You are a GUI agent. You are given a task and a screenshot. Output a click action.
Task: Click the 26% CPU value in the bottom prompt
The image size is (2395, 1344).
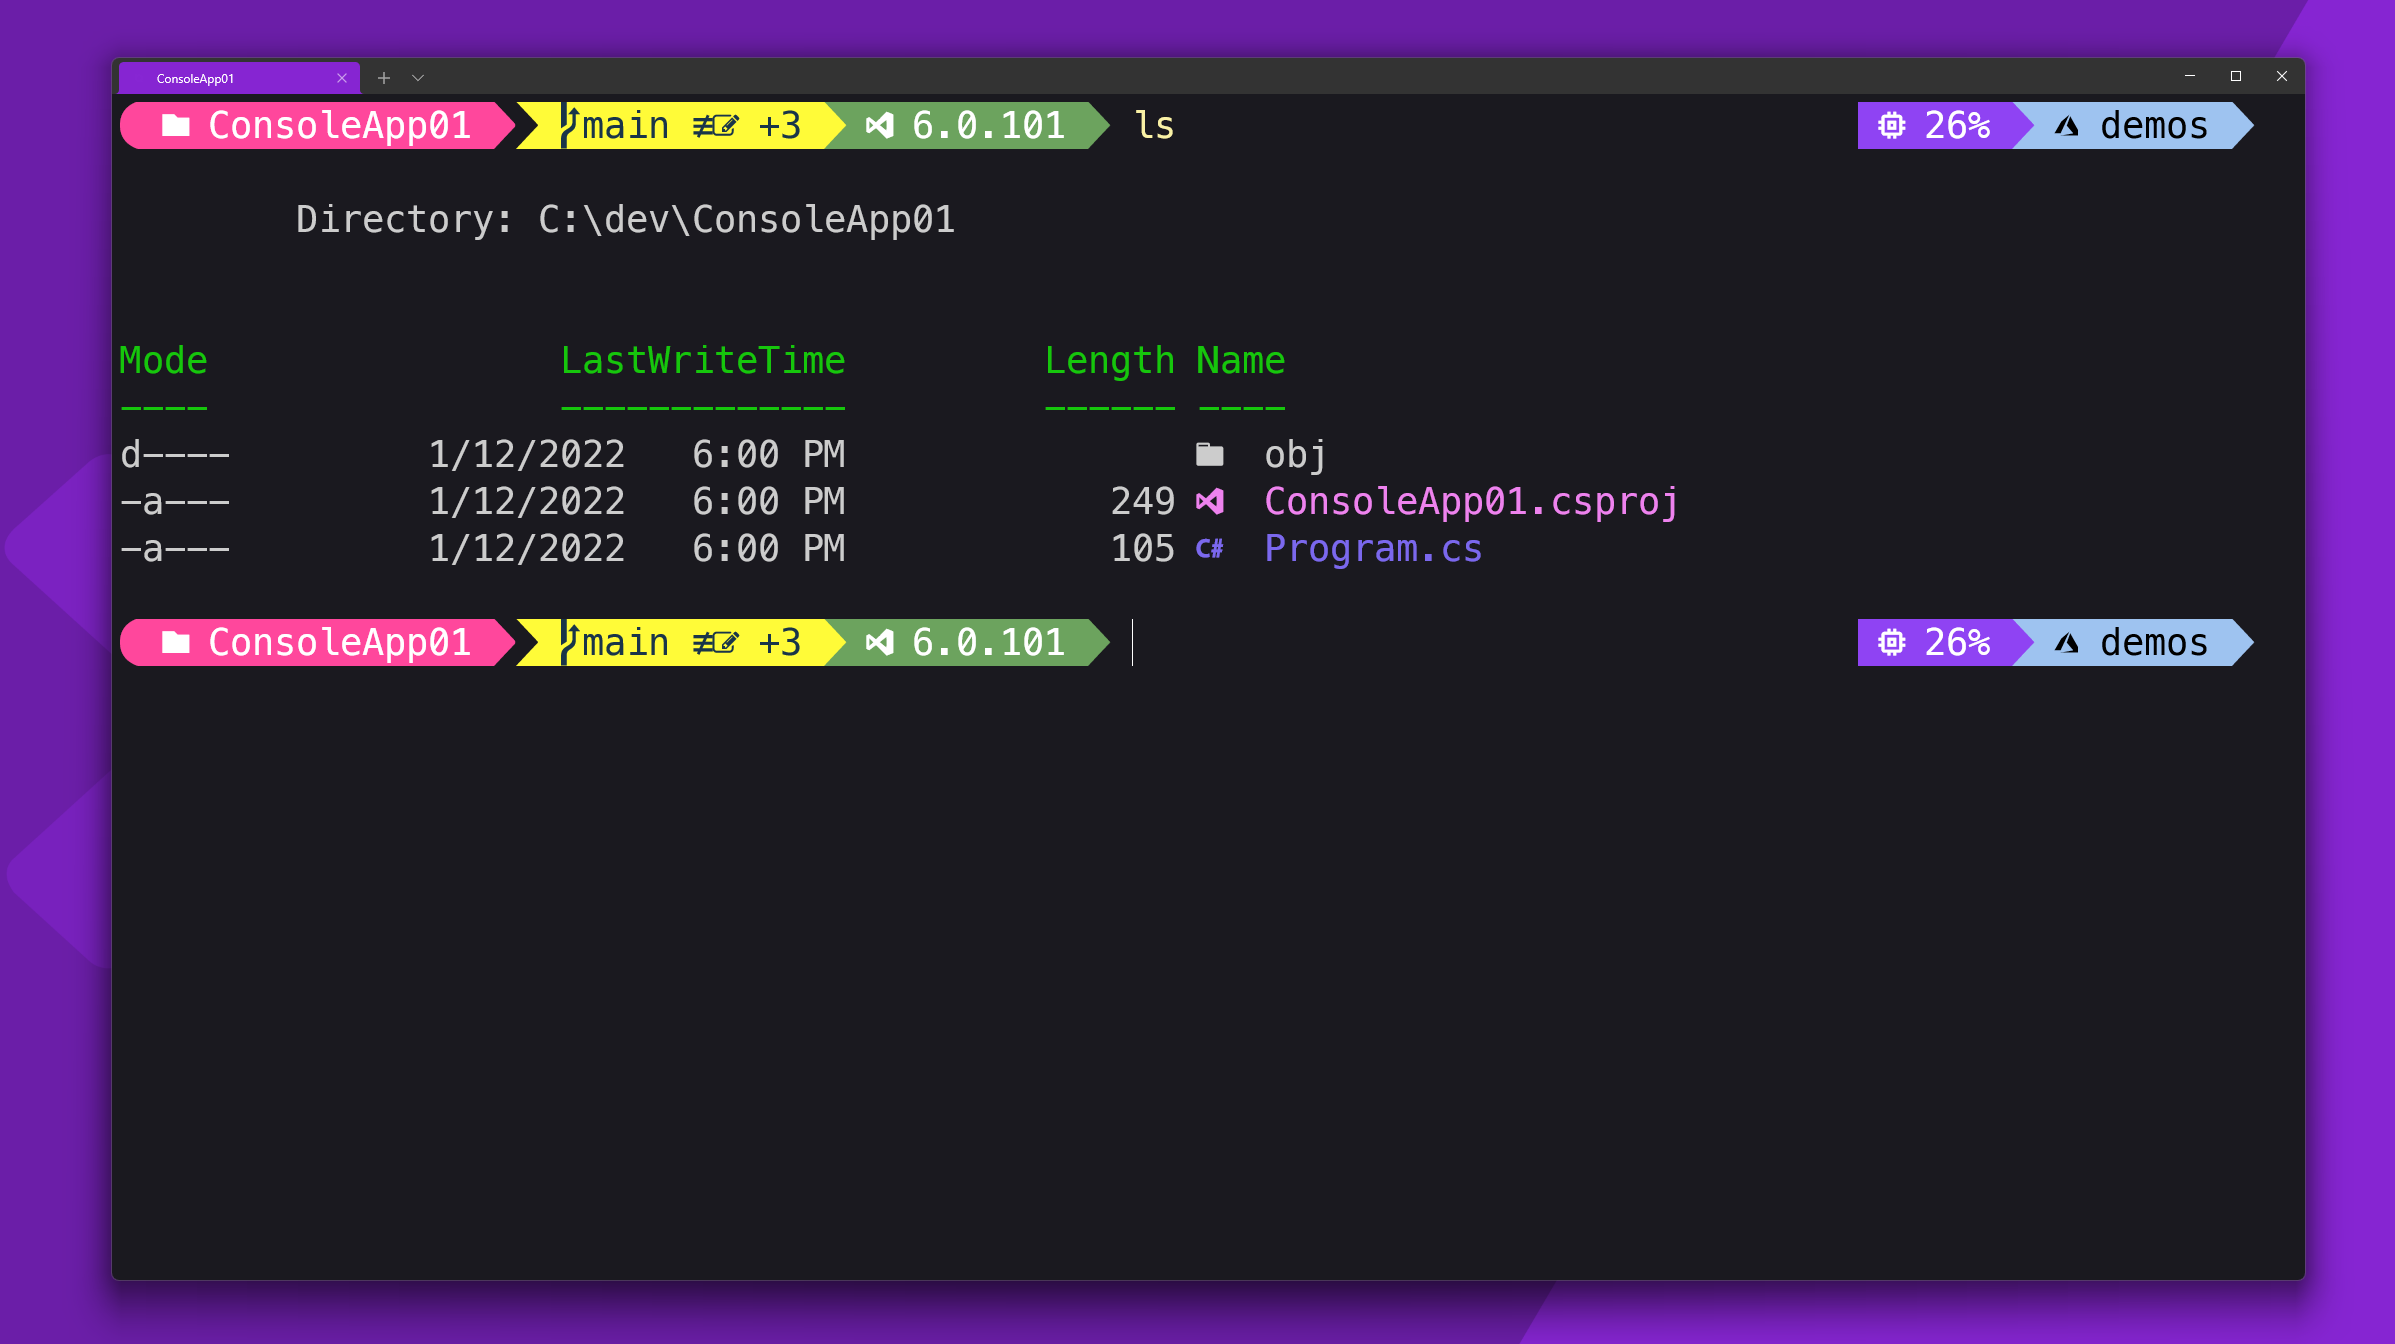(1958, 643)
